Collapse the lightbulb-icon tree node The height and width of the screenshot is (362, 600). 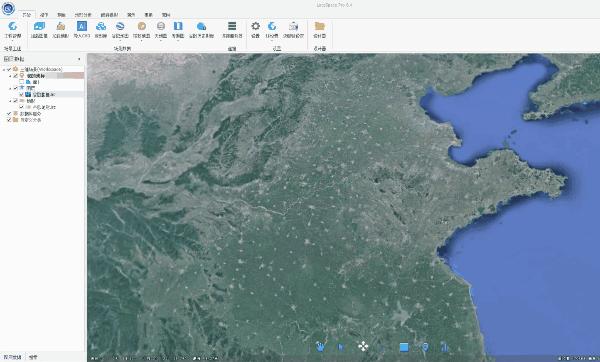pos(10,76)
